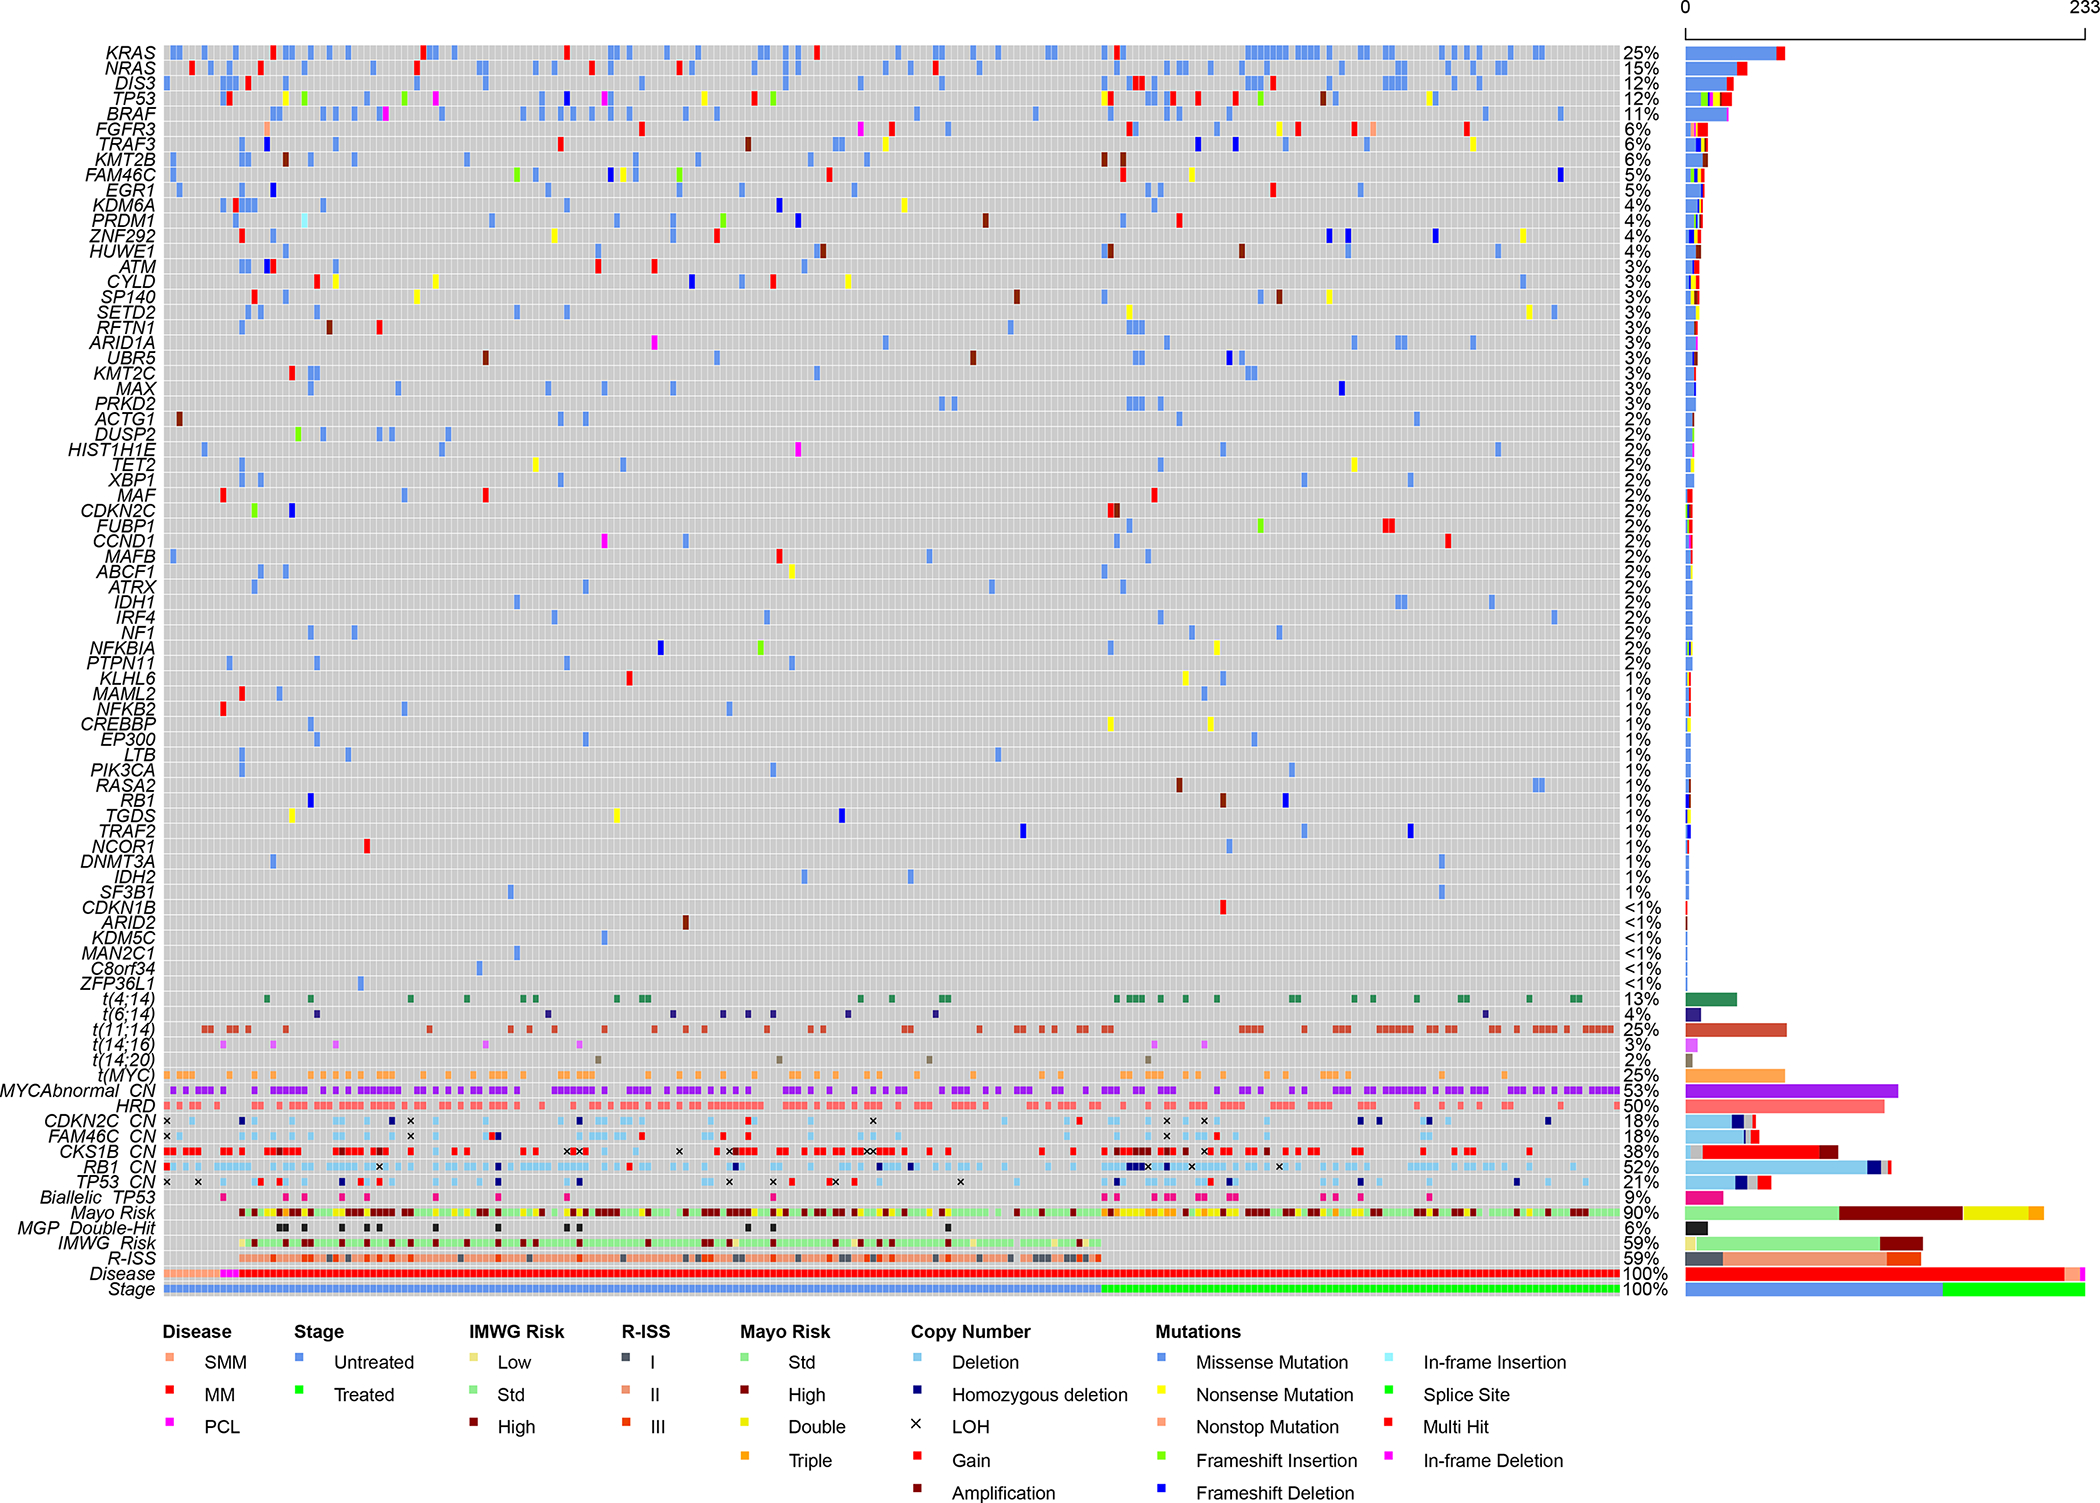Click the ZFP36L1 gene row label
2100x1503 pixels.
pyautogui.click(x=118, y=984)
